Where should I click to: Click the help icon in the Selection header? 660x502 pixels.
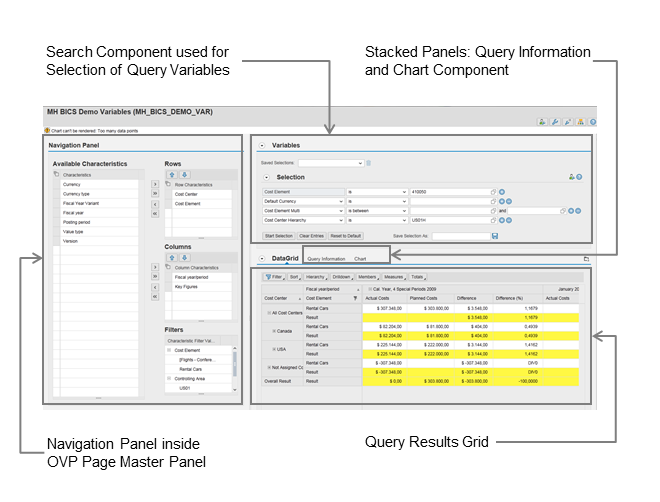579,177
